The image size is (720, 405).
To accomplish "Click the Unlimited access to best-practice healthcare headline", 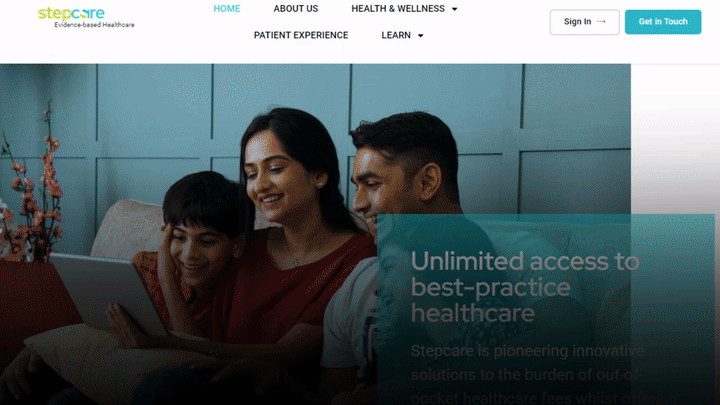I will [525, 287].
